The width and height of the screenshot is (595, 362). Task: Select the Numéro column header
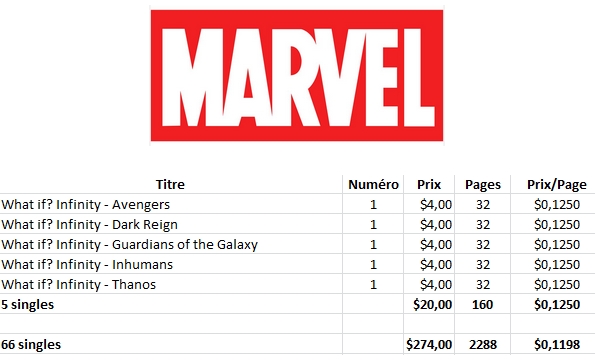click(373, 184)
